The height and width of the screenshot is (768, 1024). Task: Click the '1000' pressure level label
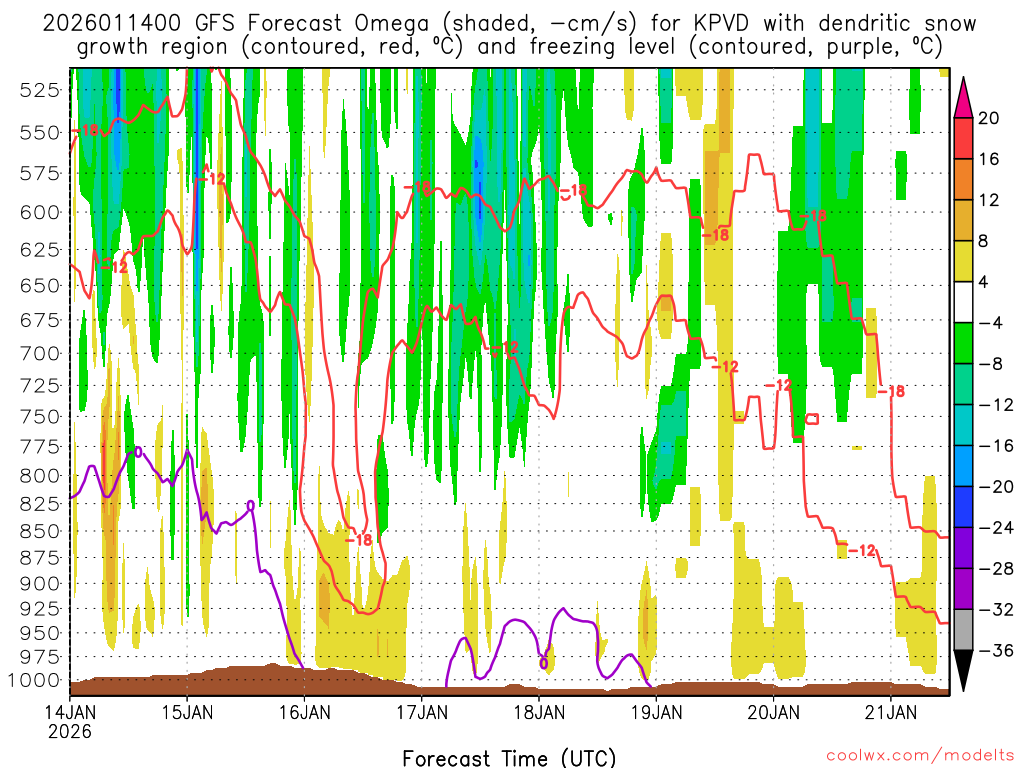click(x=34, y=680)
